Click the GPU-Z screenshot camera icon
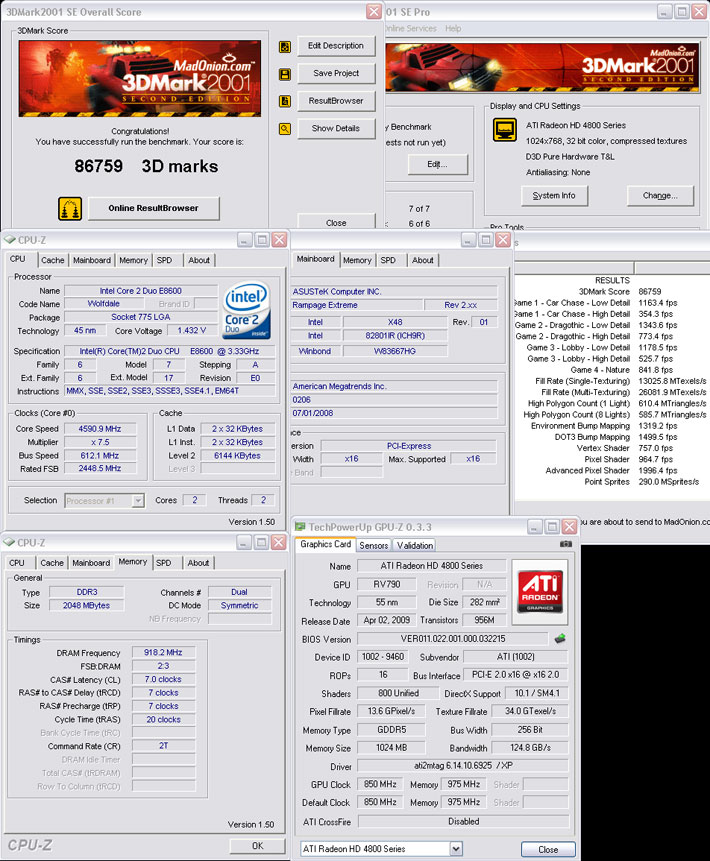The width and height of the screenshot is (710, 861). (x=565, y=544)
